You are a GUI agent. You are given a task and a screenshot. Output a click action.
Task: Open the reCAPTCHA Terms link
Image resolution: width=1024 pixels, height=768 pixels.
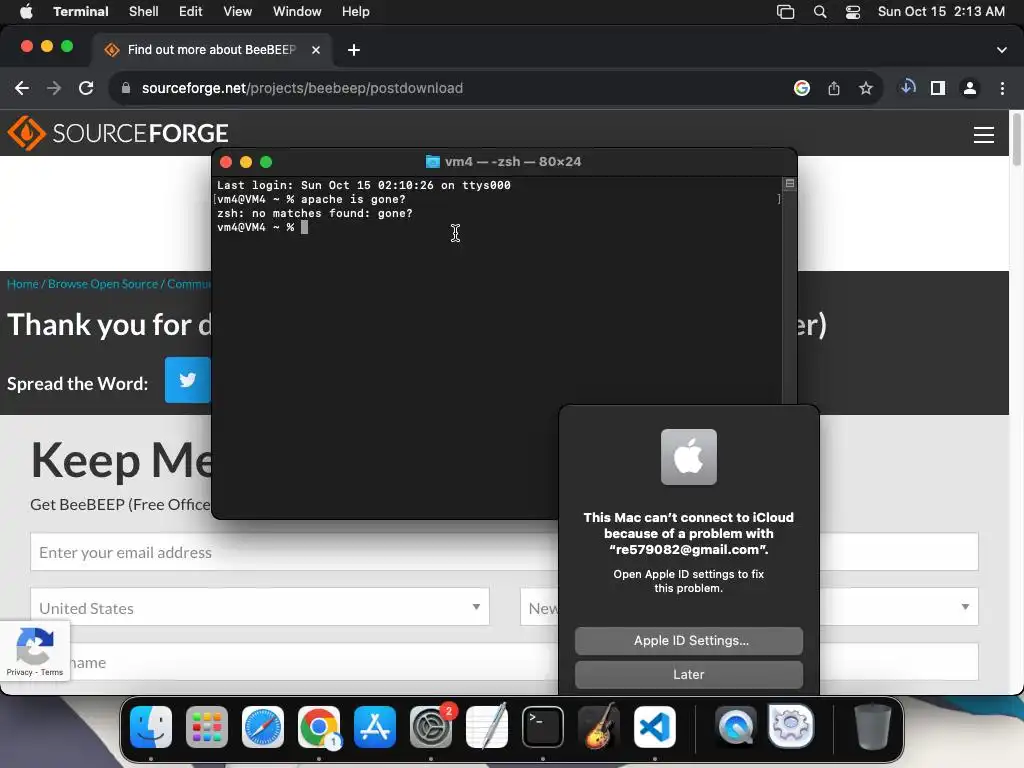[52, 672]
